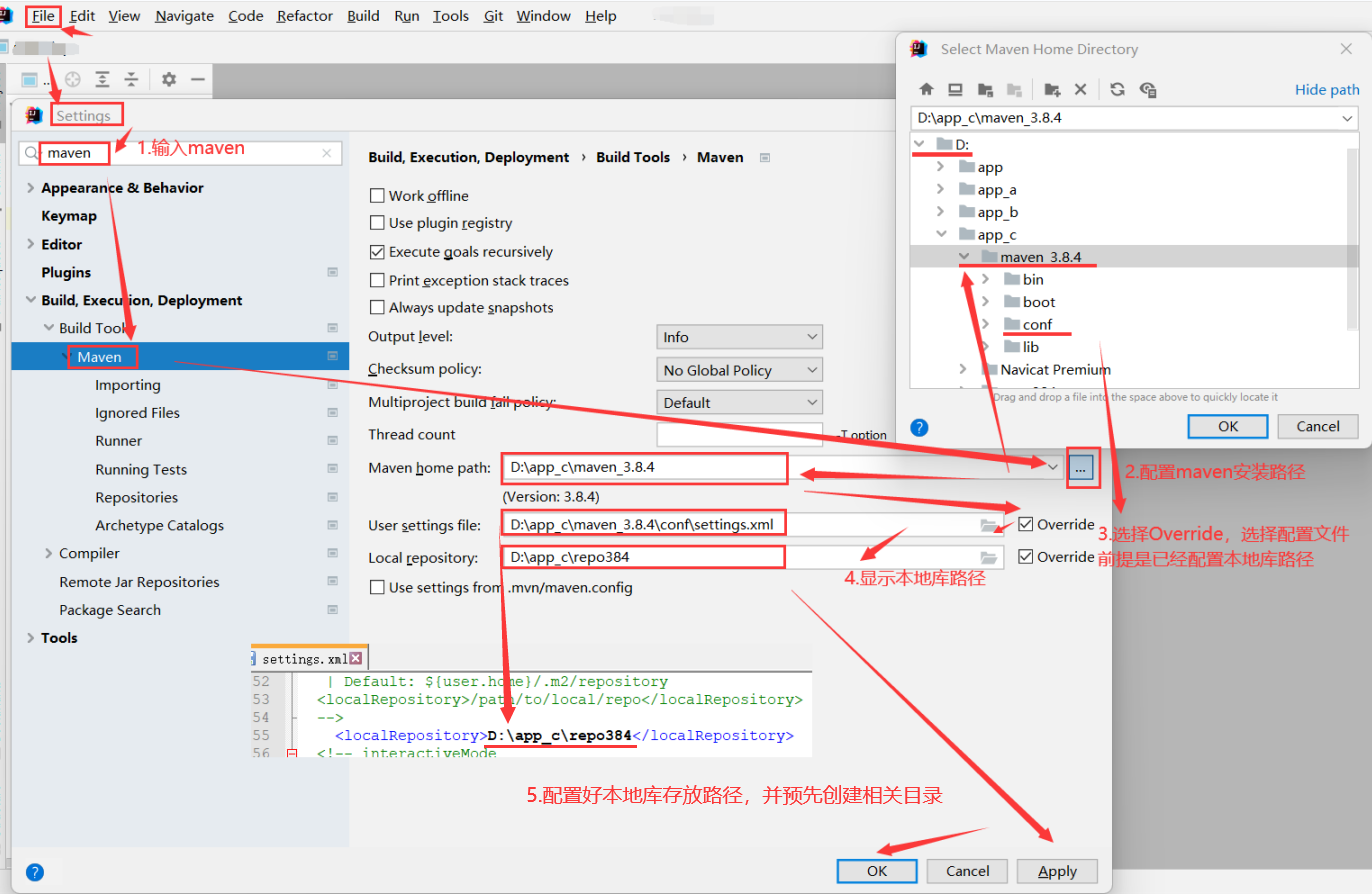Image resolution: width=1372 pixels, height=894 pixels.
Task: Click the help icon in Maven Home dialog
Action: (x=920, y=427)
